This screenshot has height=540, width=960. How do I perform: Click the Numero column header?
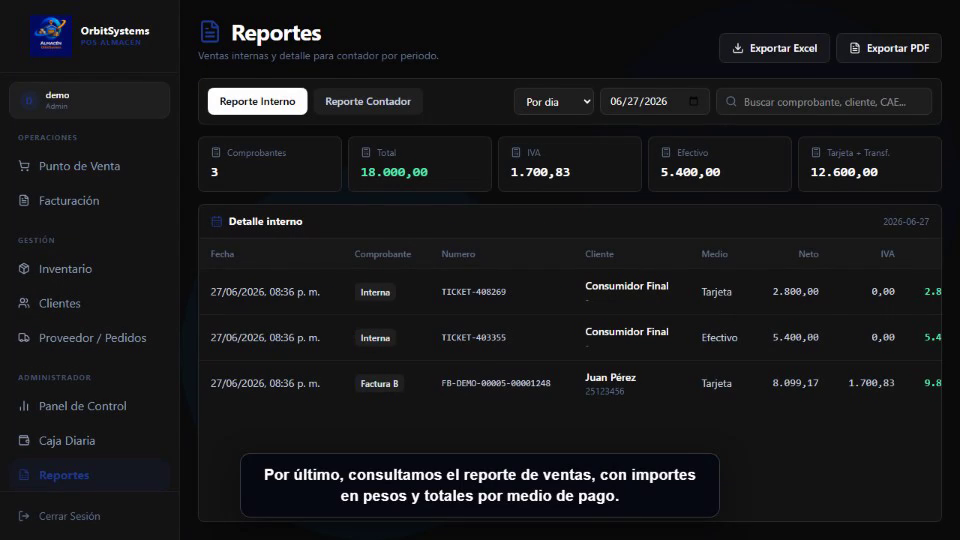(458, 253)
